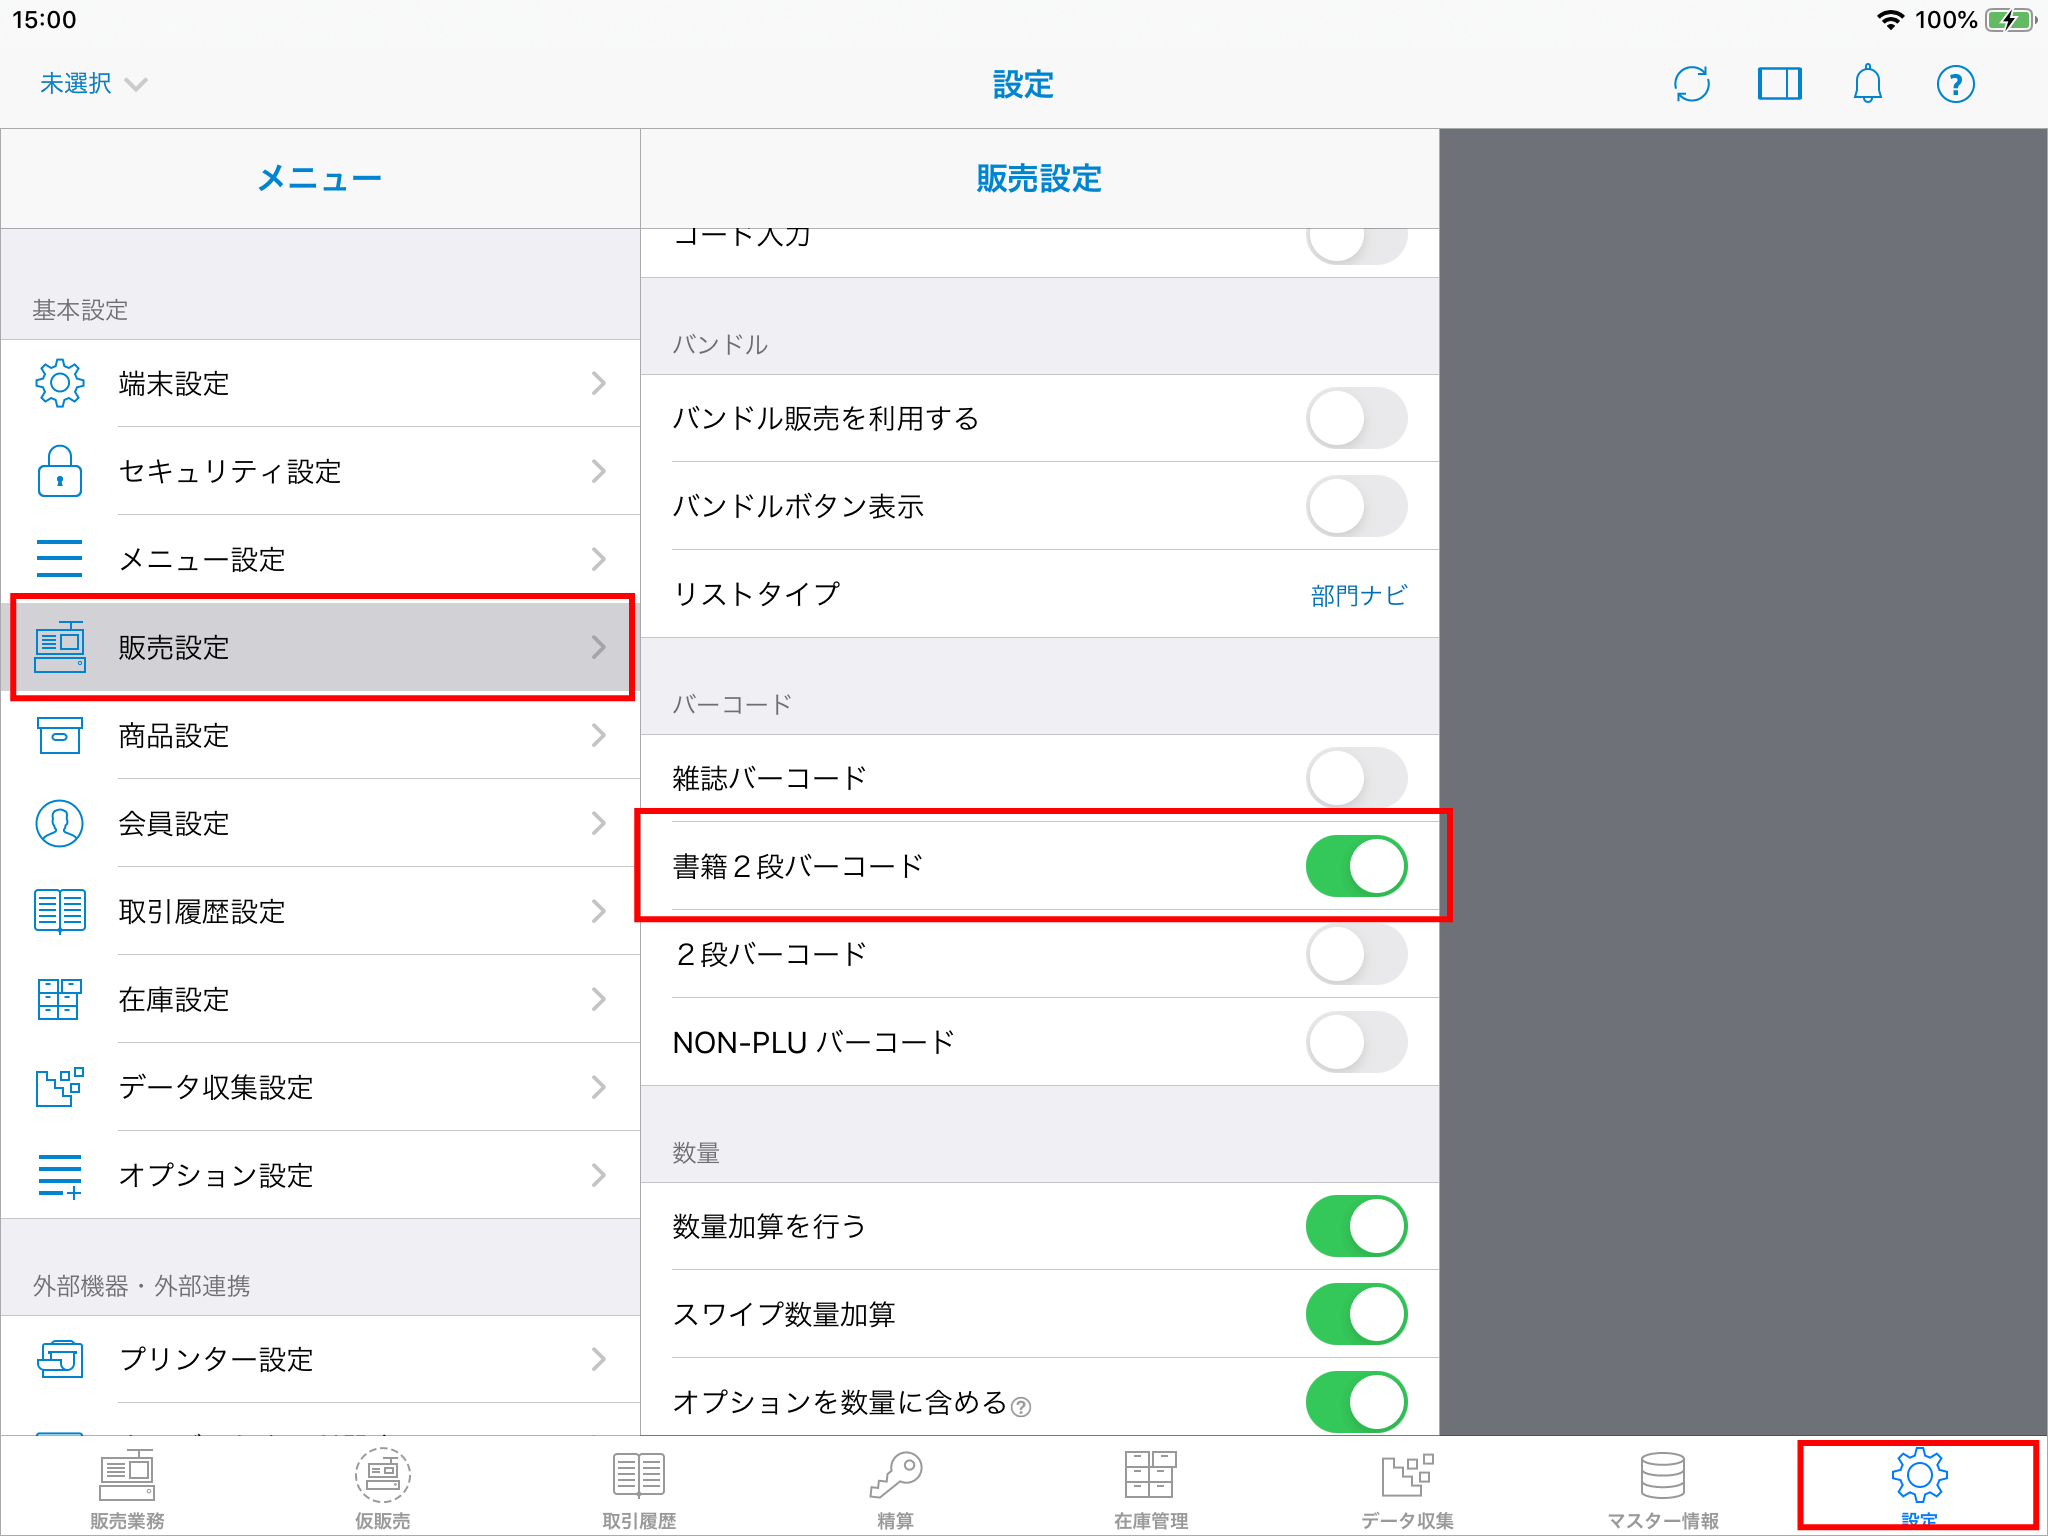Viewport: 2048px width, 1536px height.
Task: Open the 未選択 store dropdown
Action: click(x=93, y=84)
